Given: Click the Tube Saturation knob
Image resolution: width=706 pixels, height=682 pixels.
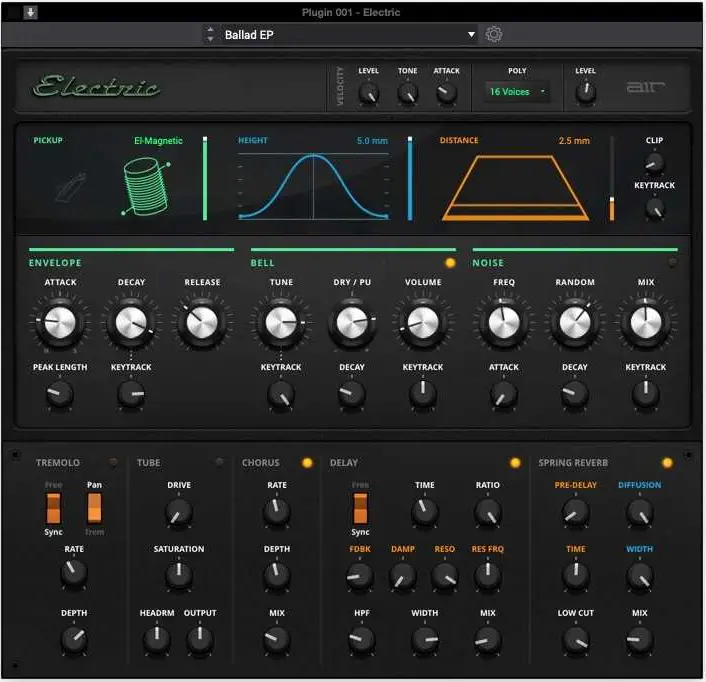Looking at the screenshot, I should click(179, 576).
